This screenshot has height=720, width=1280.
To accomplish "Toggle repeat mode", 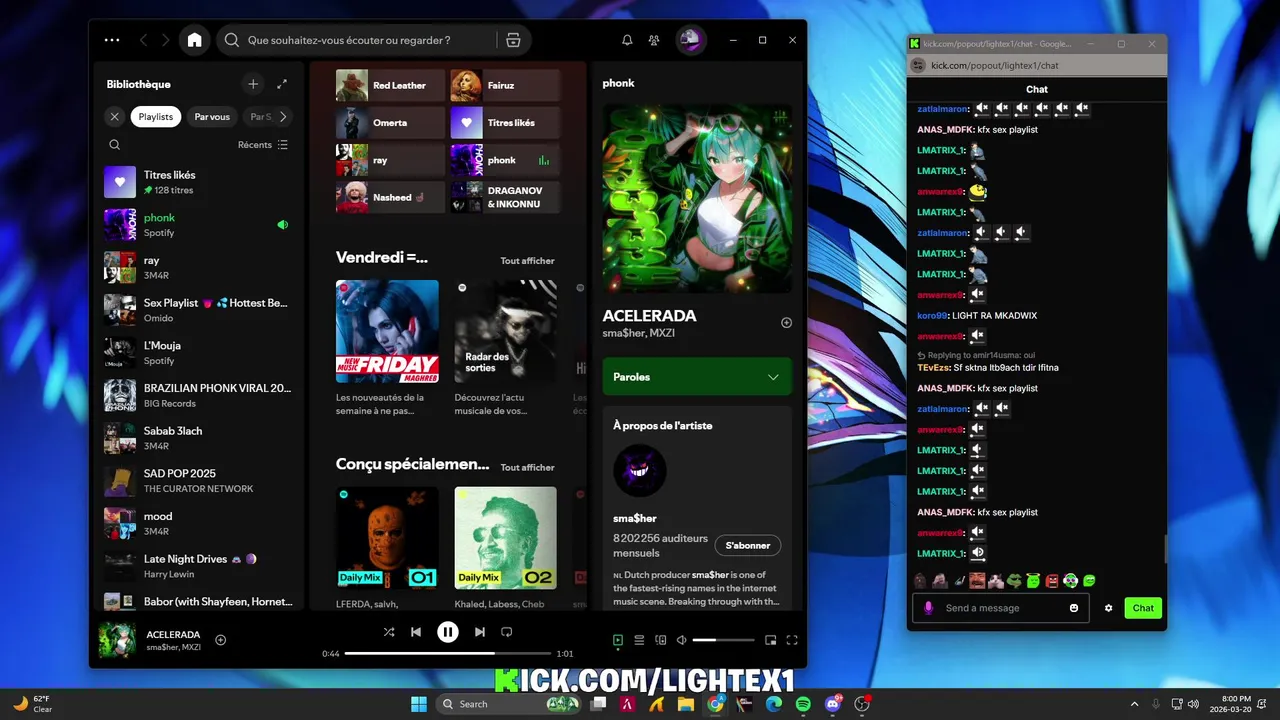I will coord(507,632).
